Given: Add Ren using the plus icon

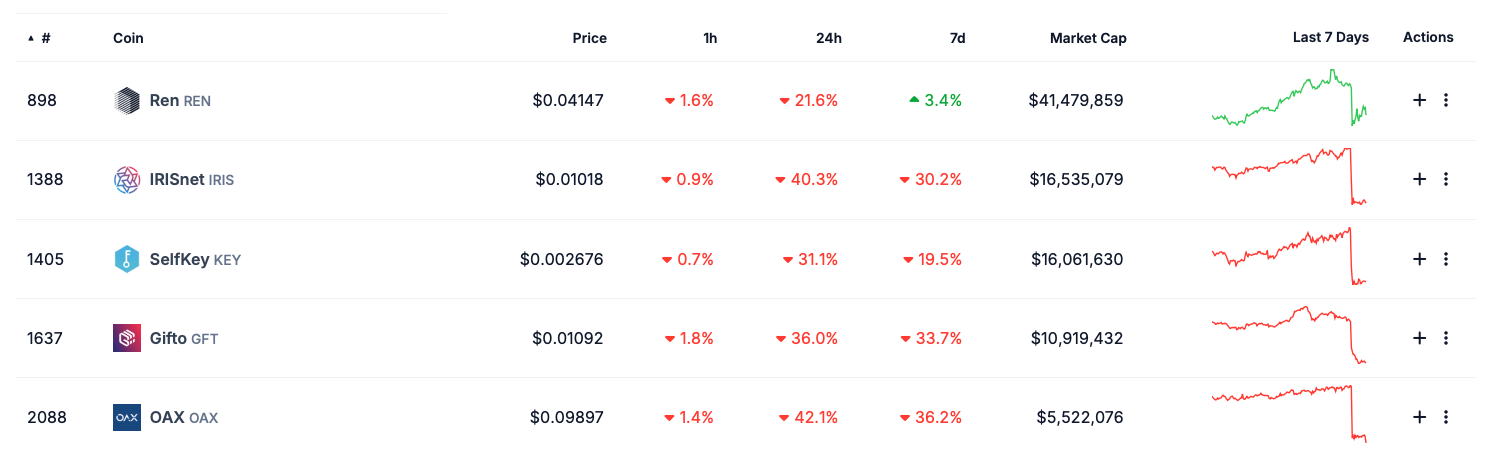Looking at the screenshot, I should click(x=1418, y=100).
